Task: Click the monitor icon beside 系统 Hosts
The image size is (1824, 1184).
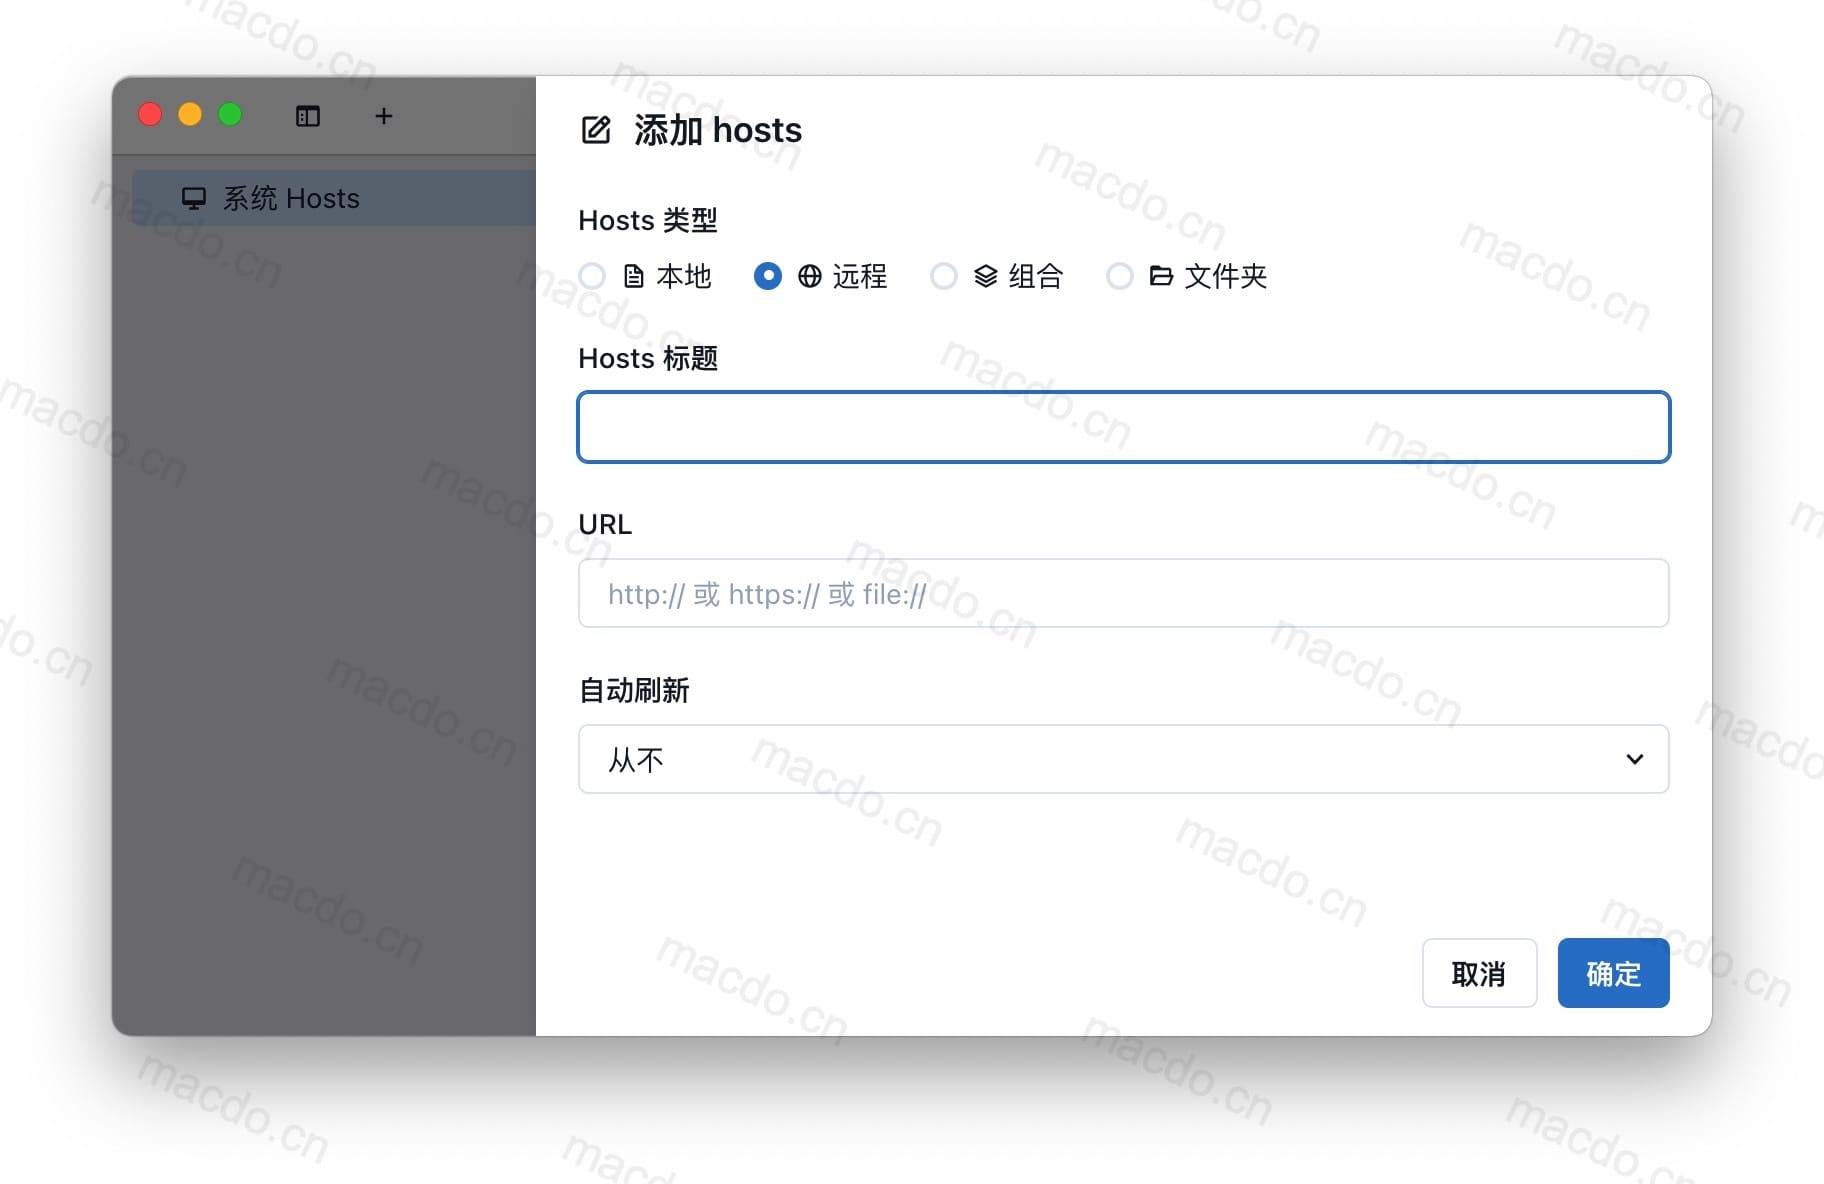Action: pyautogui.click(x=193, y=198)
